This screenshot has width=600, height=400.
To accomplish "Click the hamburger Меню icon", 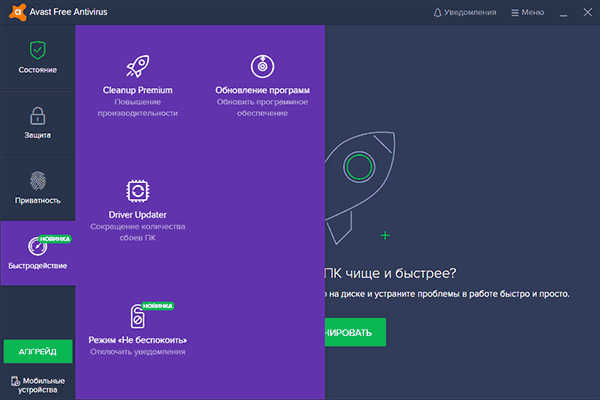I will pos(515,13).
